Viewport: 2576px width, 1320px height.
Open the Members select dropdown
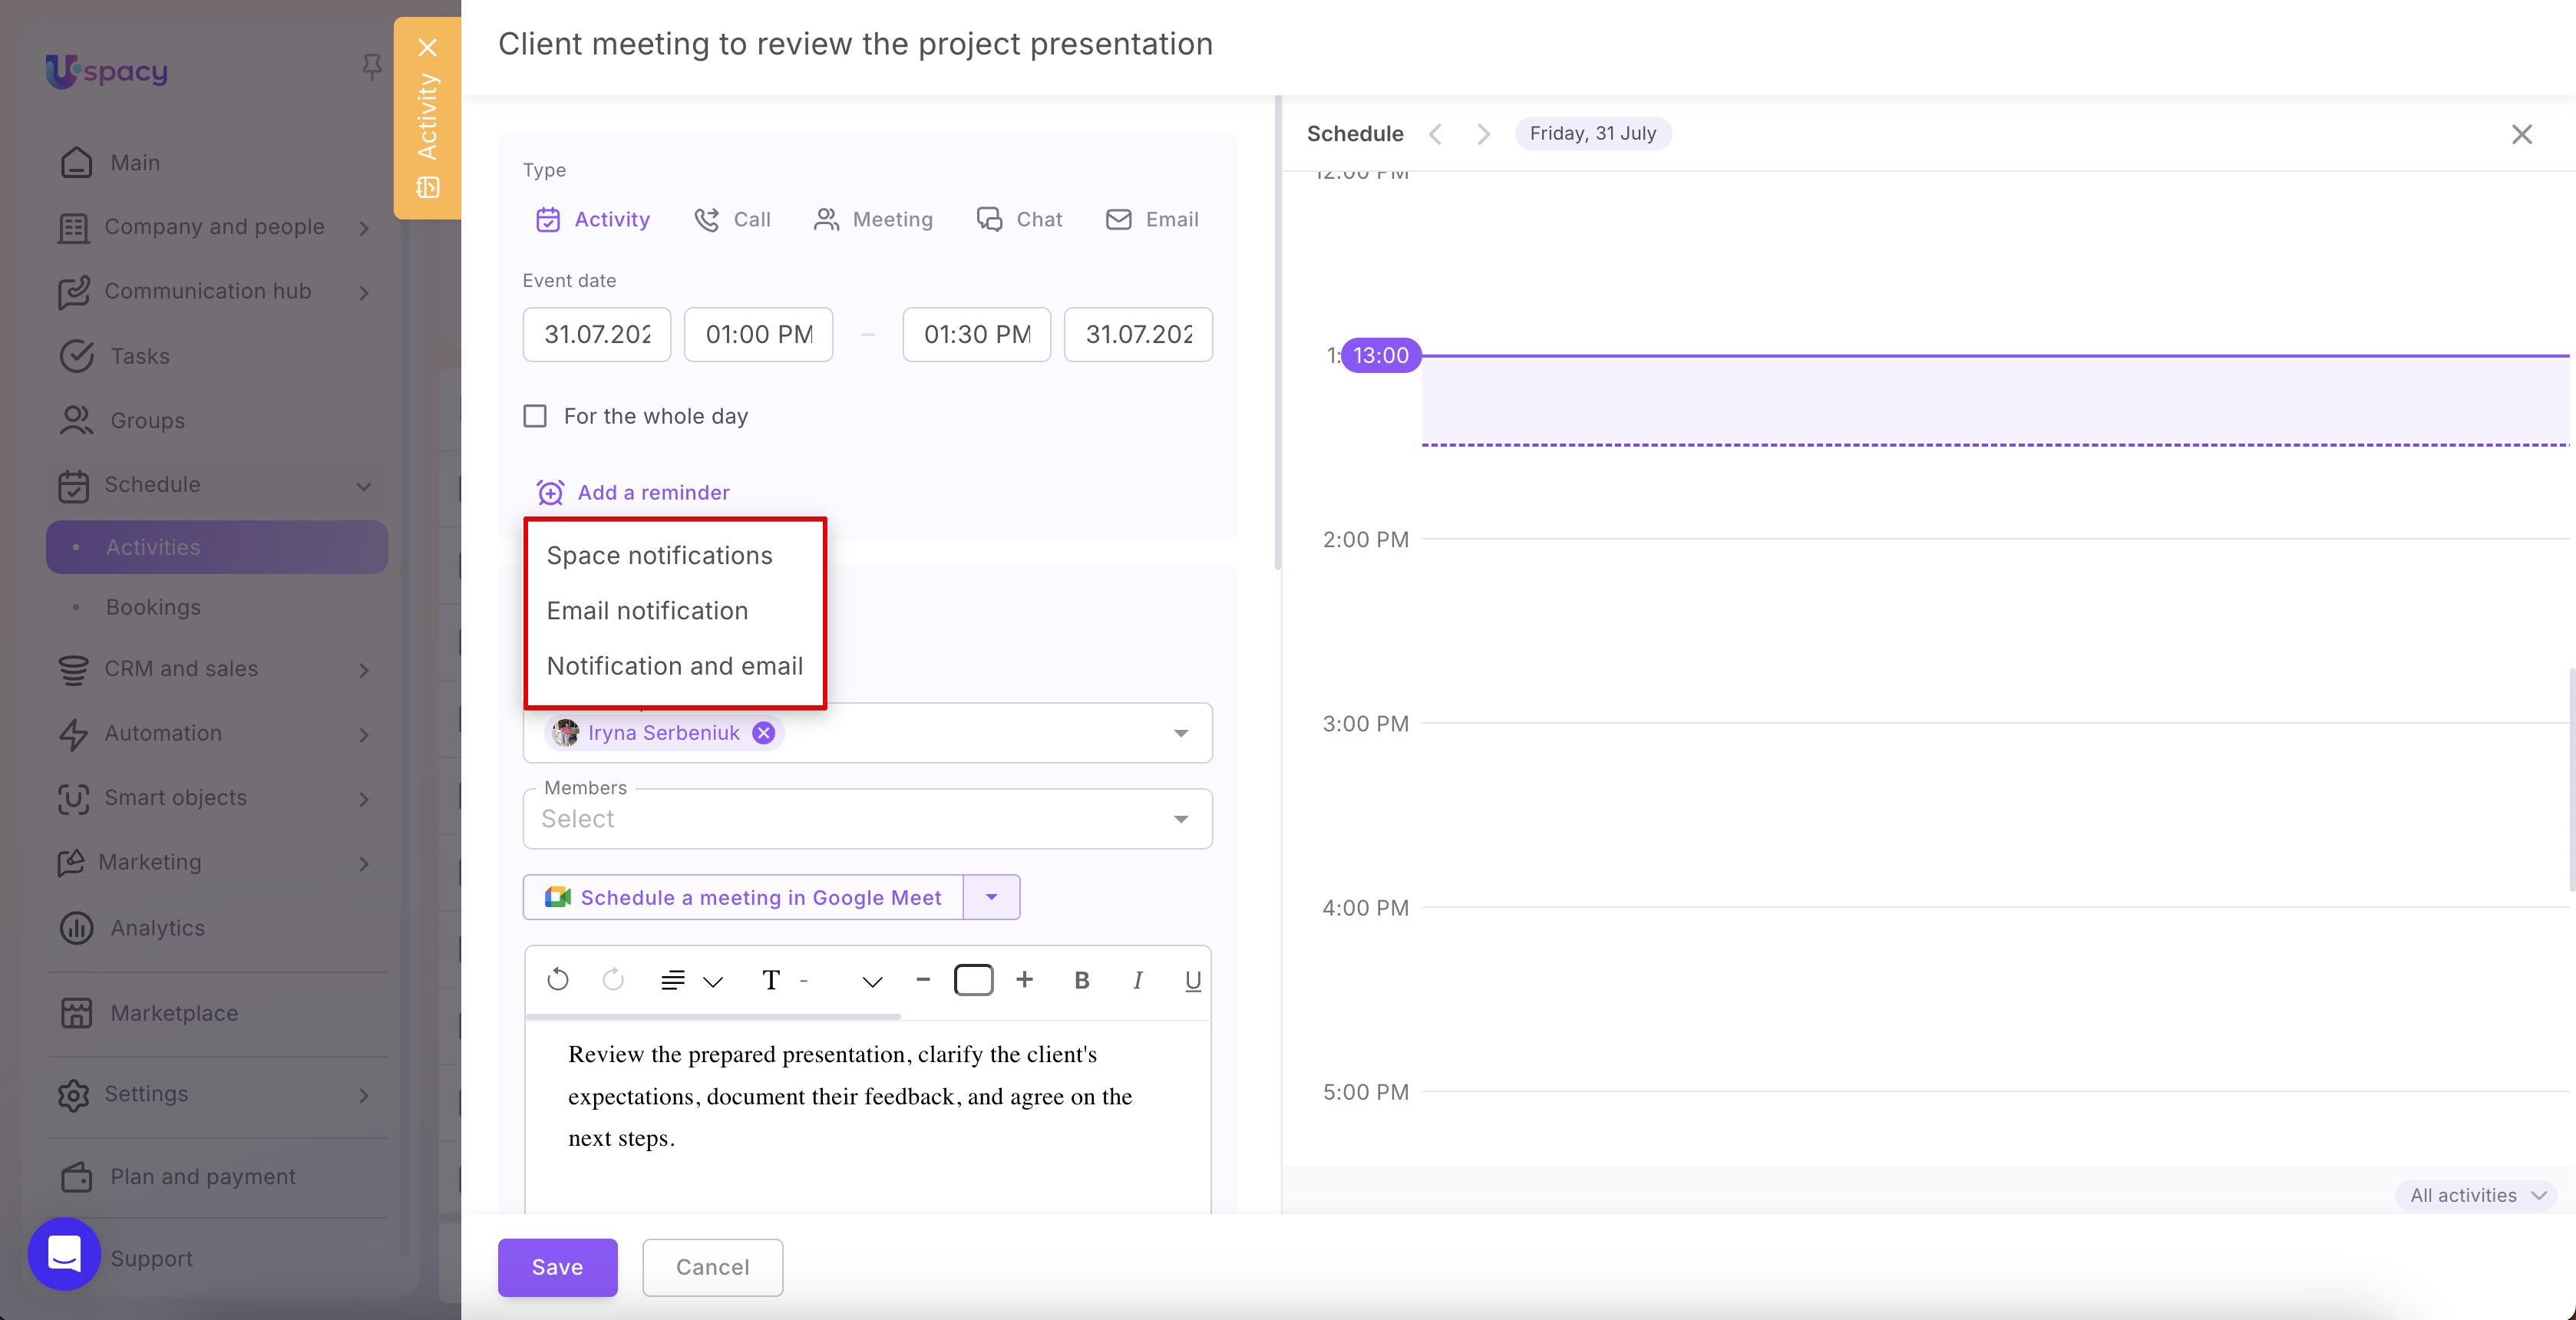coord(868,819)
